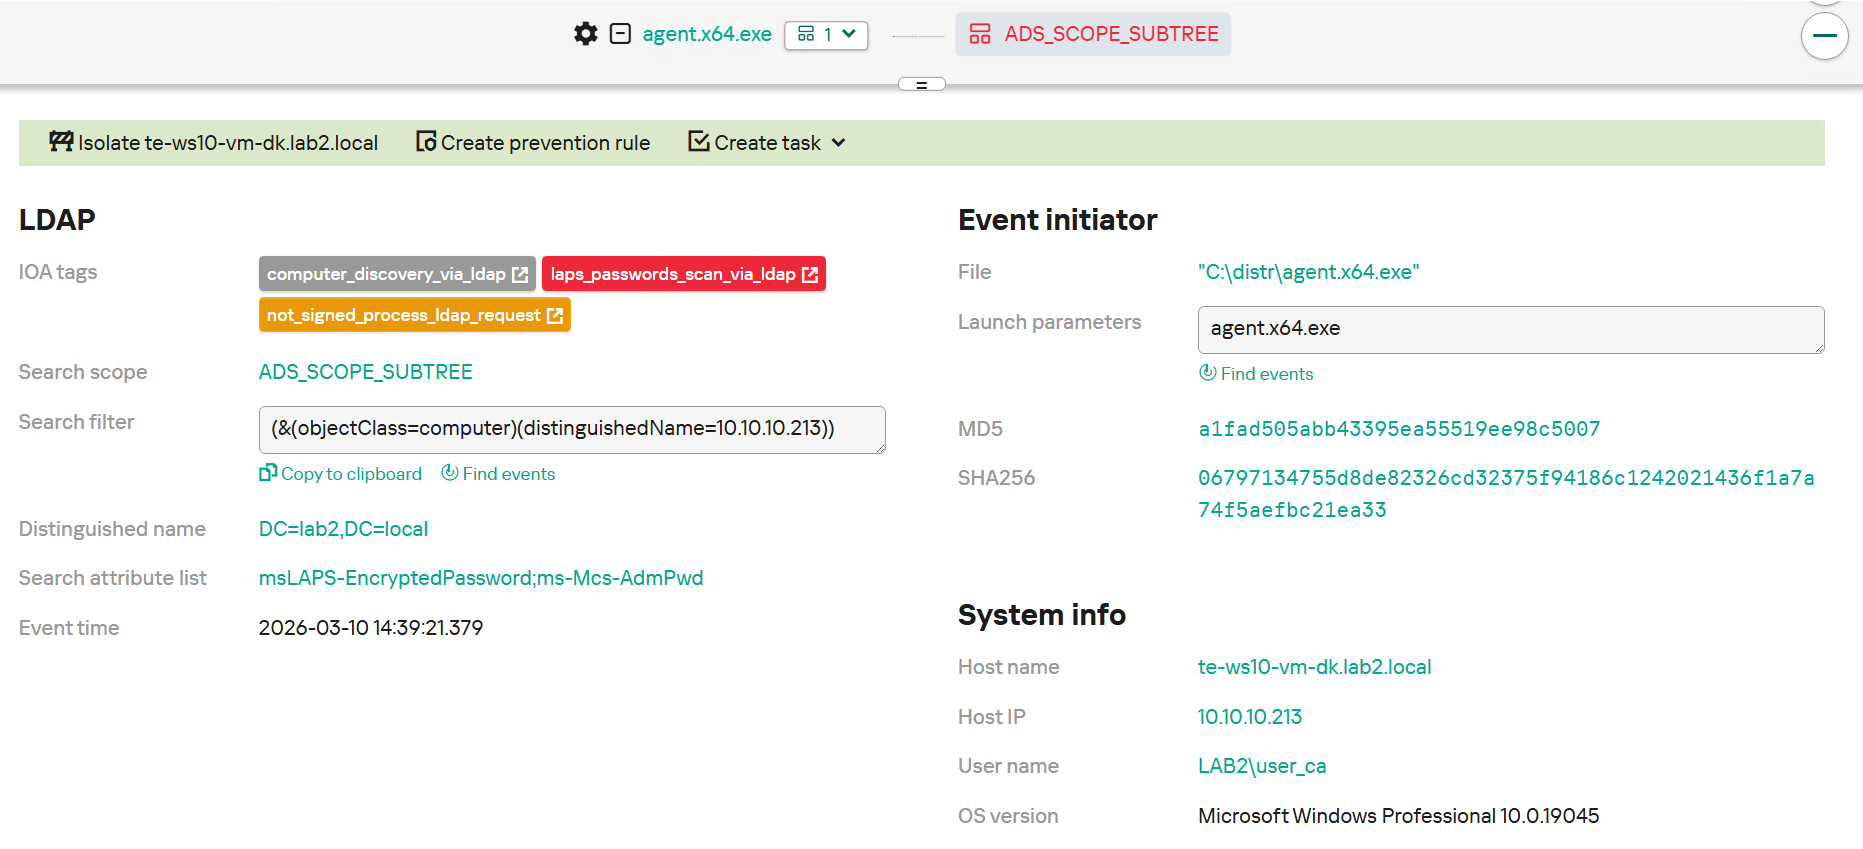1863x849 pixels.
Task: Click the panel resize handle under graph
Action: (921, 85)
